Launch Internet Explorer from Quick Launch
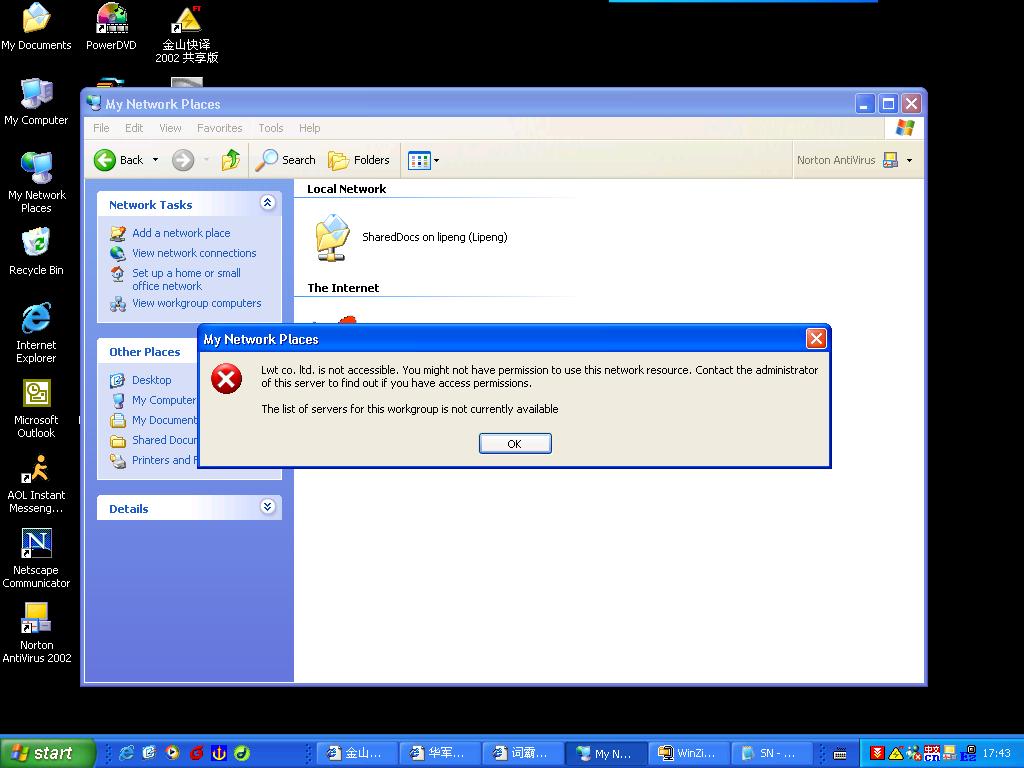Image resolution: width=1024 pixels, height=768 pixels. 126,753
